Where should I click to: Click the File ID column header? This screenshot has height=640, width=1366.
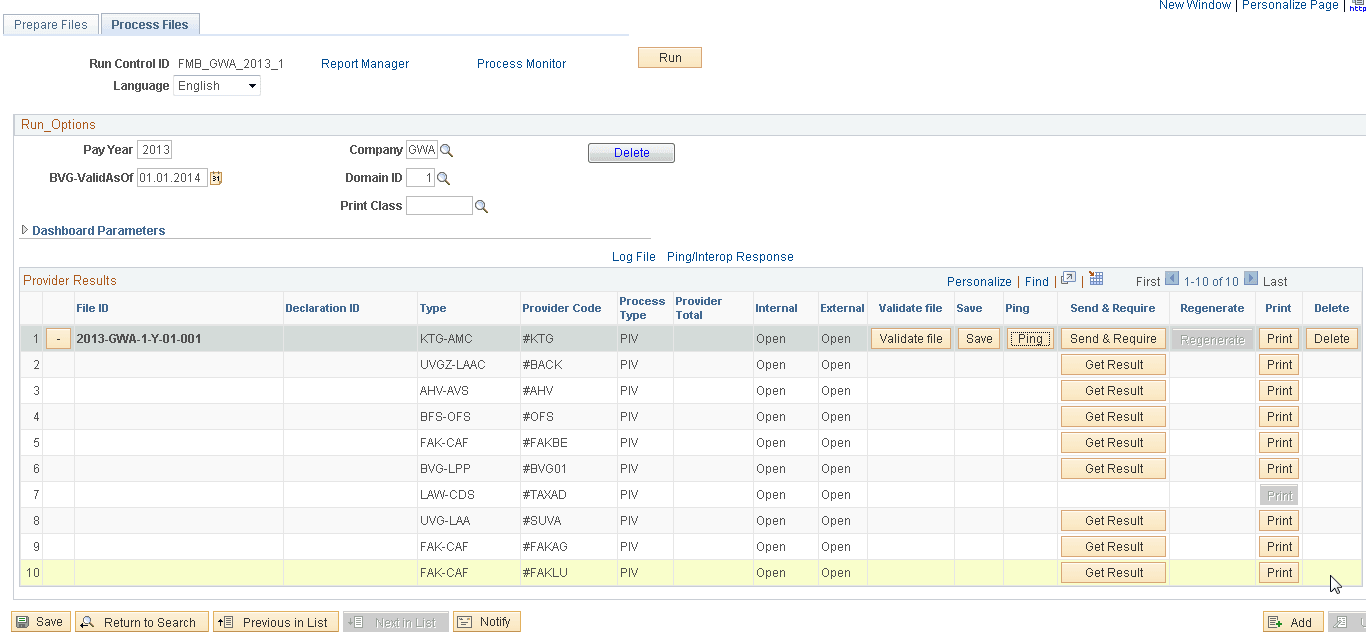click(92, 308)
